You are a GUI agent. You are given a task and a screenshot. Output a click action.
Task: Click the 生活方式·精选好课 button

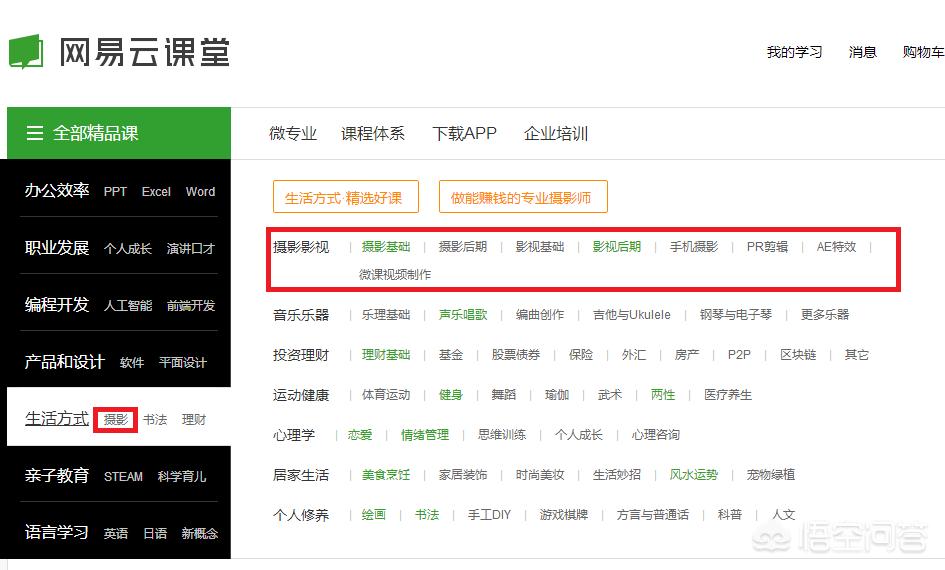click(x=345, y=197)
